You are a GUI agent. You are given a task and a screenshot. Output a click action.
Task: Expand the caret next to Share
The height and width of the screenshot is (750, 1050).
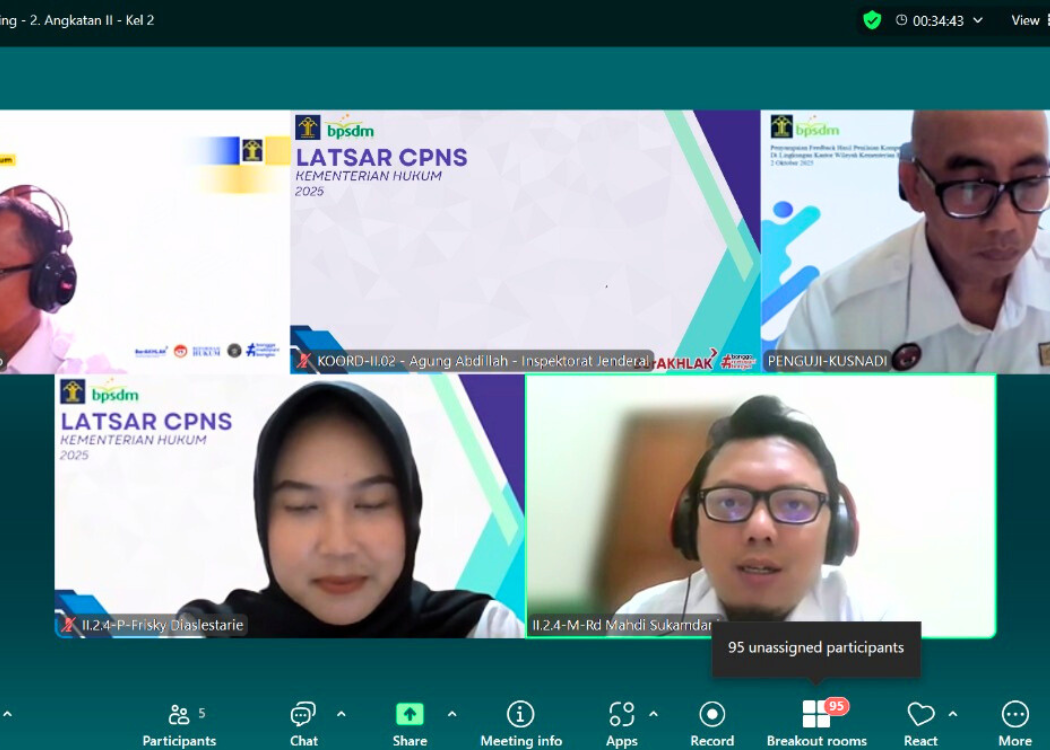point(451,714)
